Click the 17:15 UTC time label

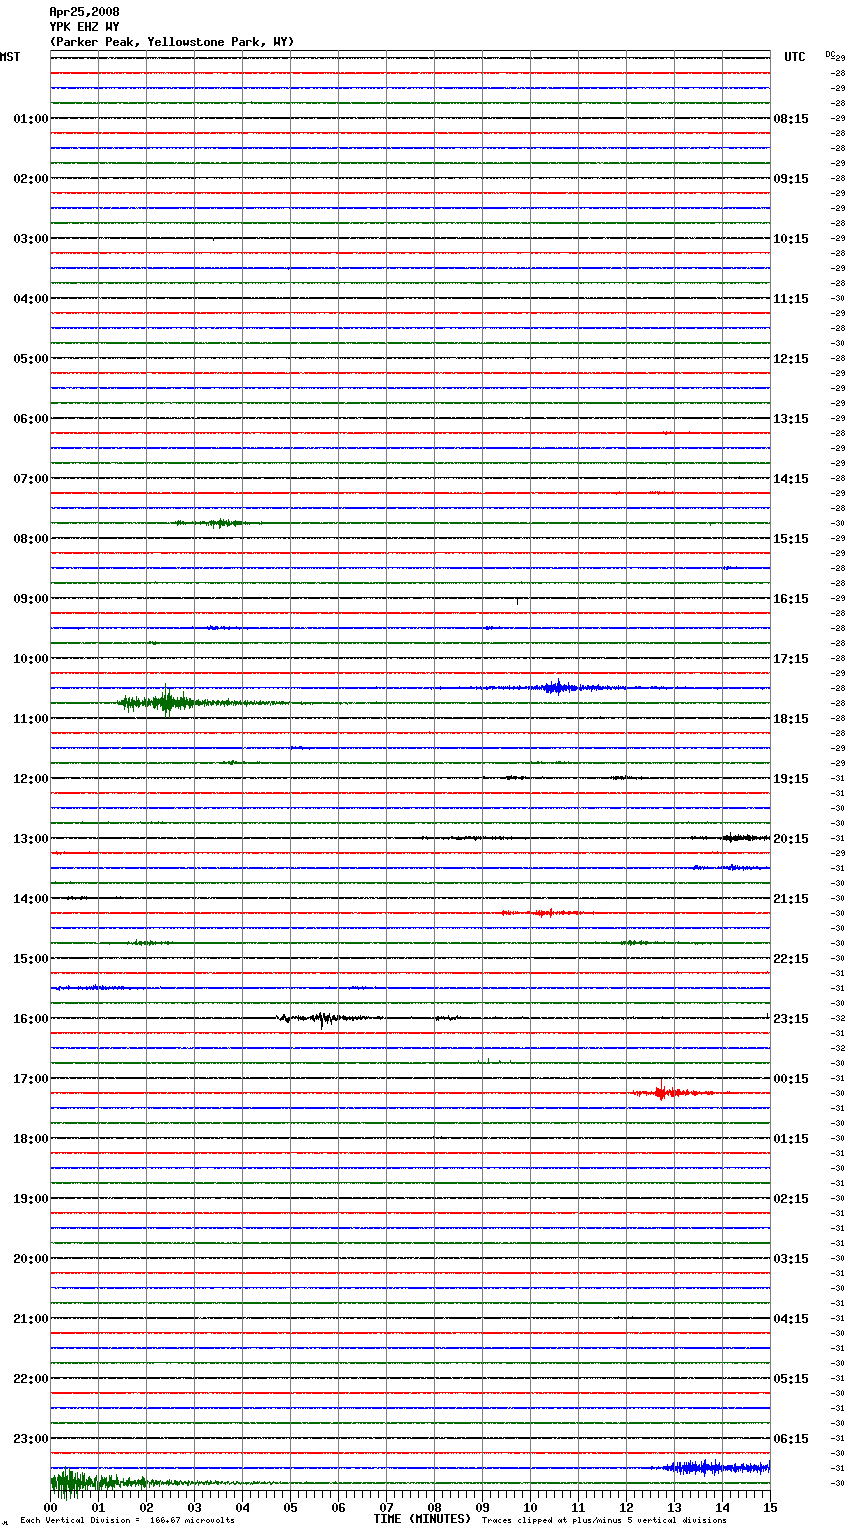pos(791,659)
